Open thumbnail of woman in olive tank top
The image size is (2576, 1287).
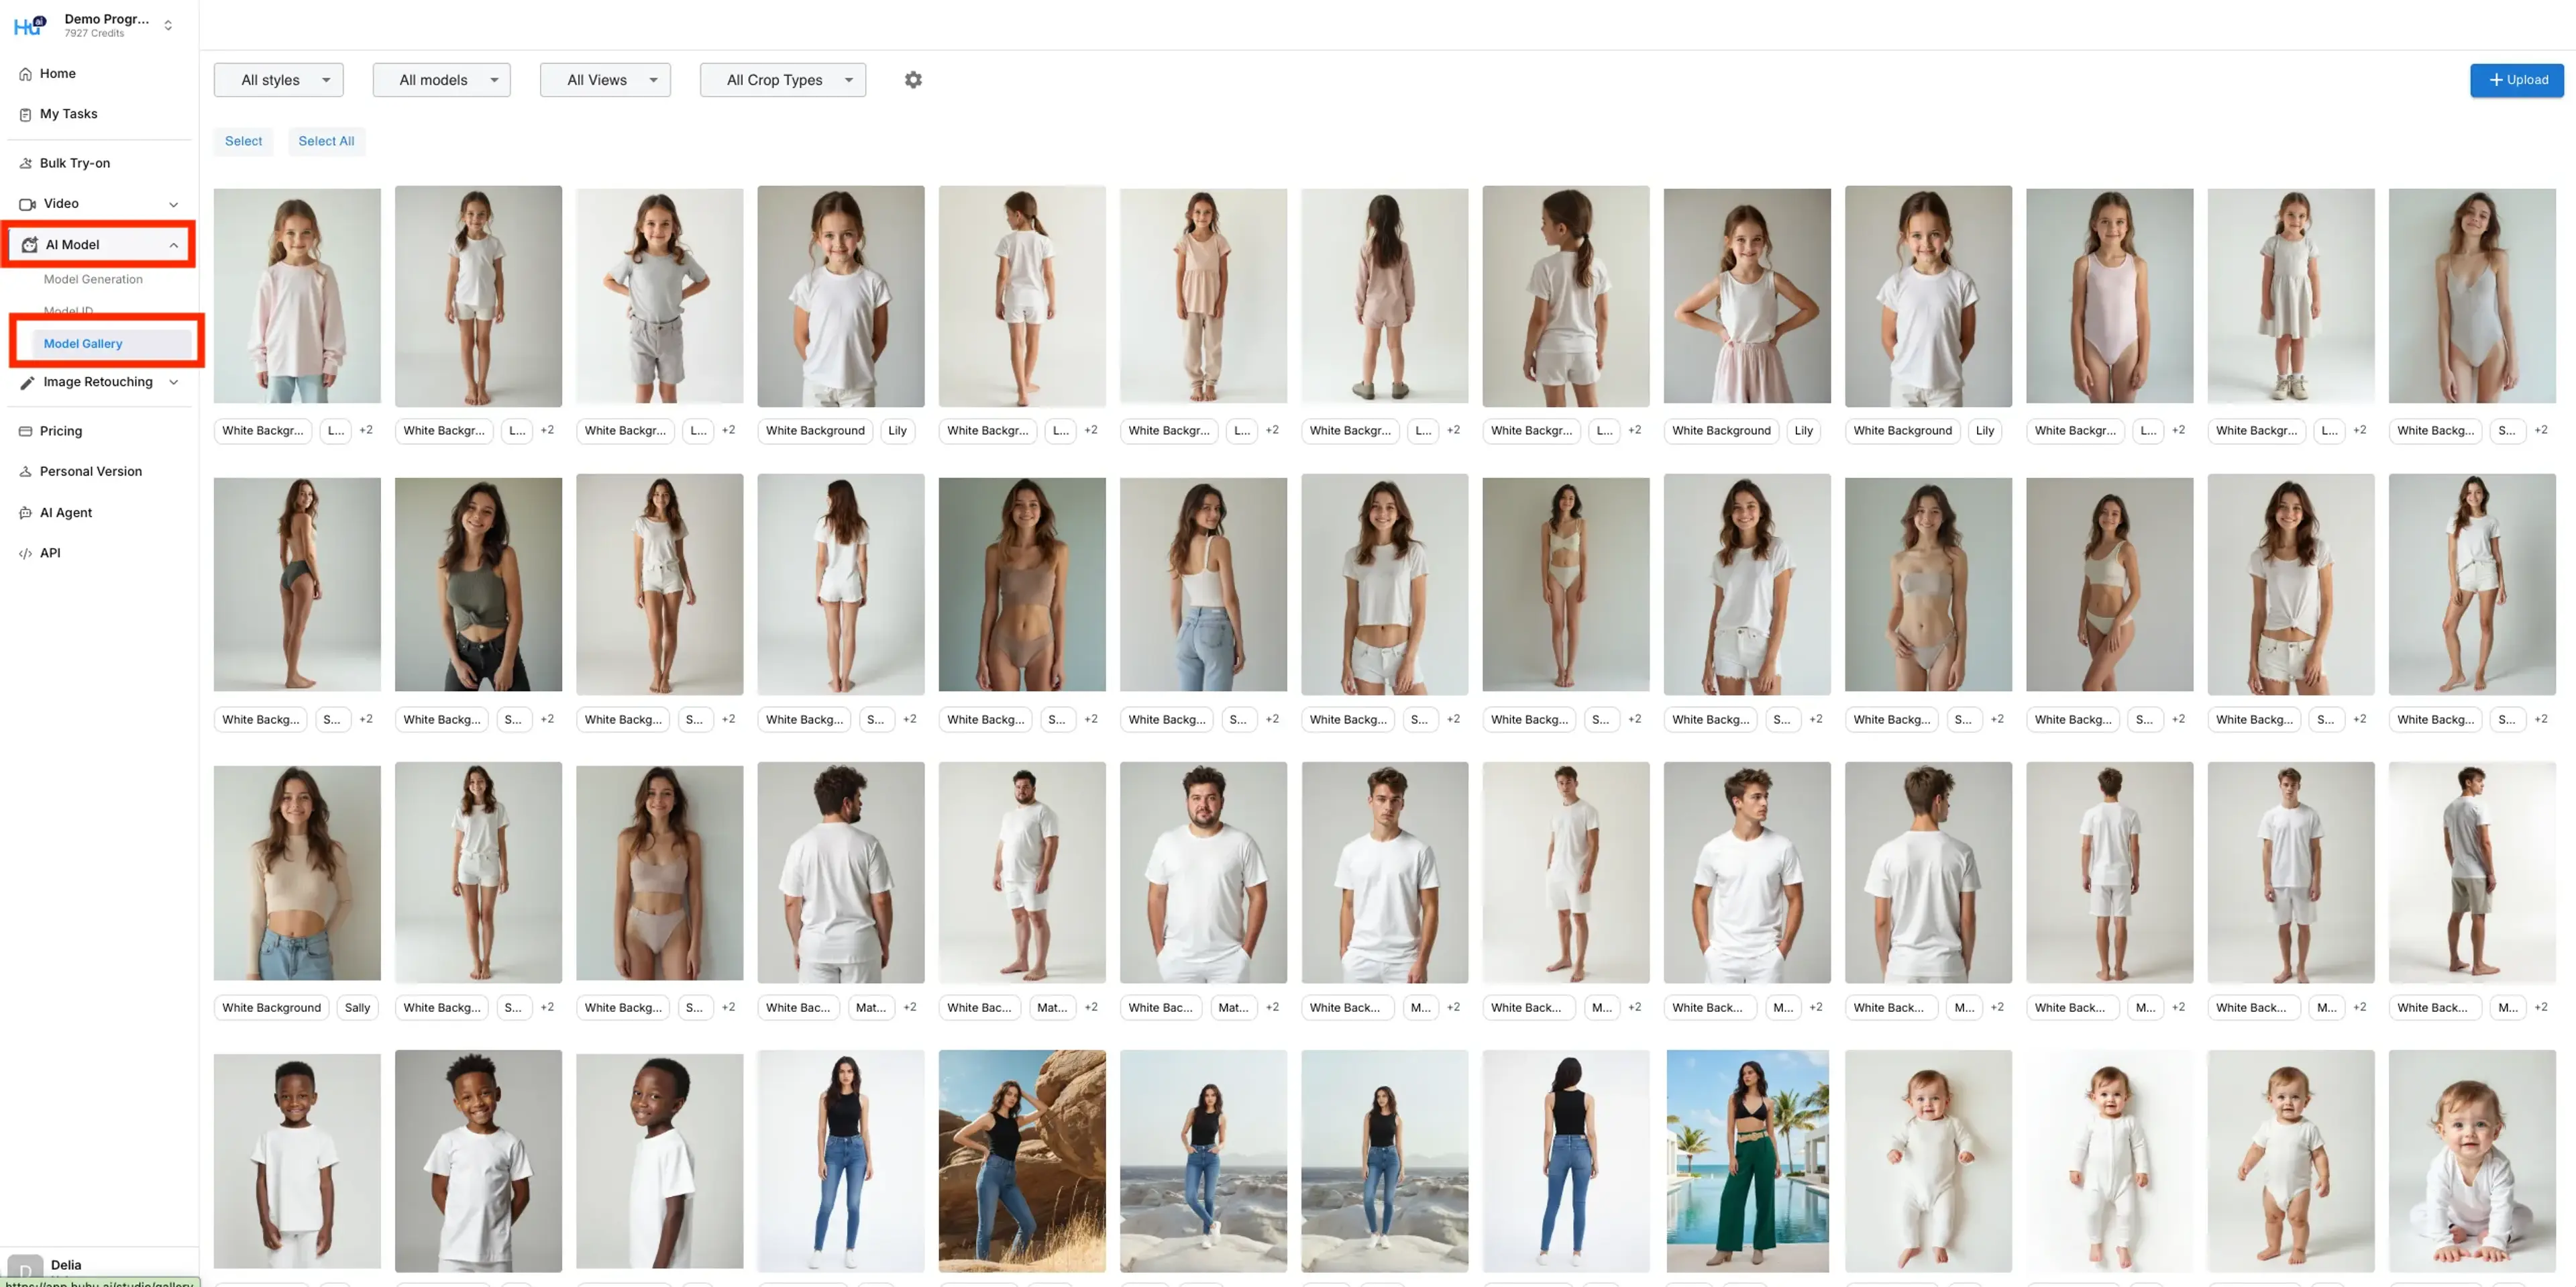tap(478, 584)
